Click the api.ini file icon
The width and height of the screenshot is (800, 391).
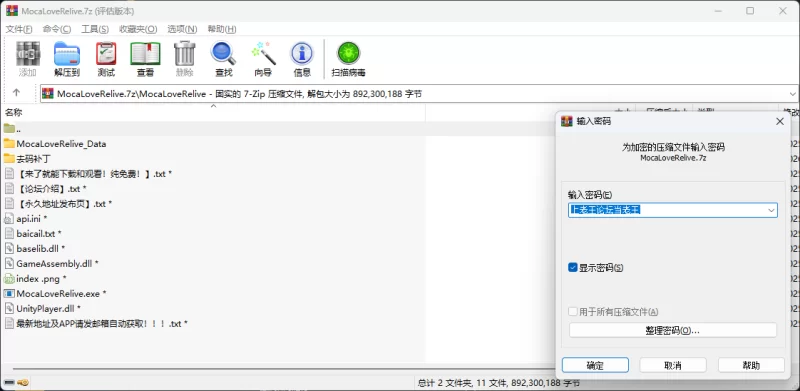pos(9,218)
